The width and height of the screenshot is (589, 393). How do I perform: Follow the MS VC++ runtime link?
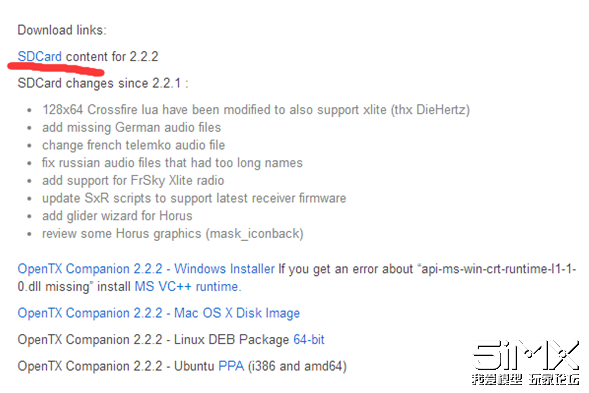pos(187,286)
